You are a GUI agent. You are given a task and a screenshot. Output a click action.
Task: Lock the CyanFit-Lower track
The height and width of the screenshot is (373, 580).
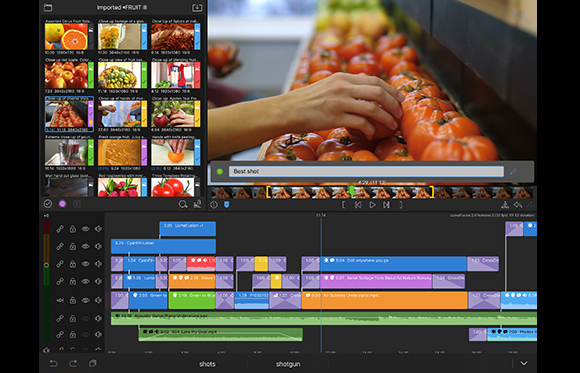tap(73, 246)
